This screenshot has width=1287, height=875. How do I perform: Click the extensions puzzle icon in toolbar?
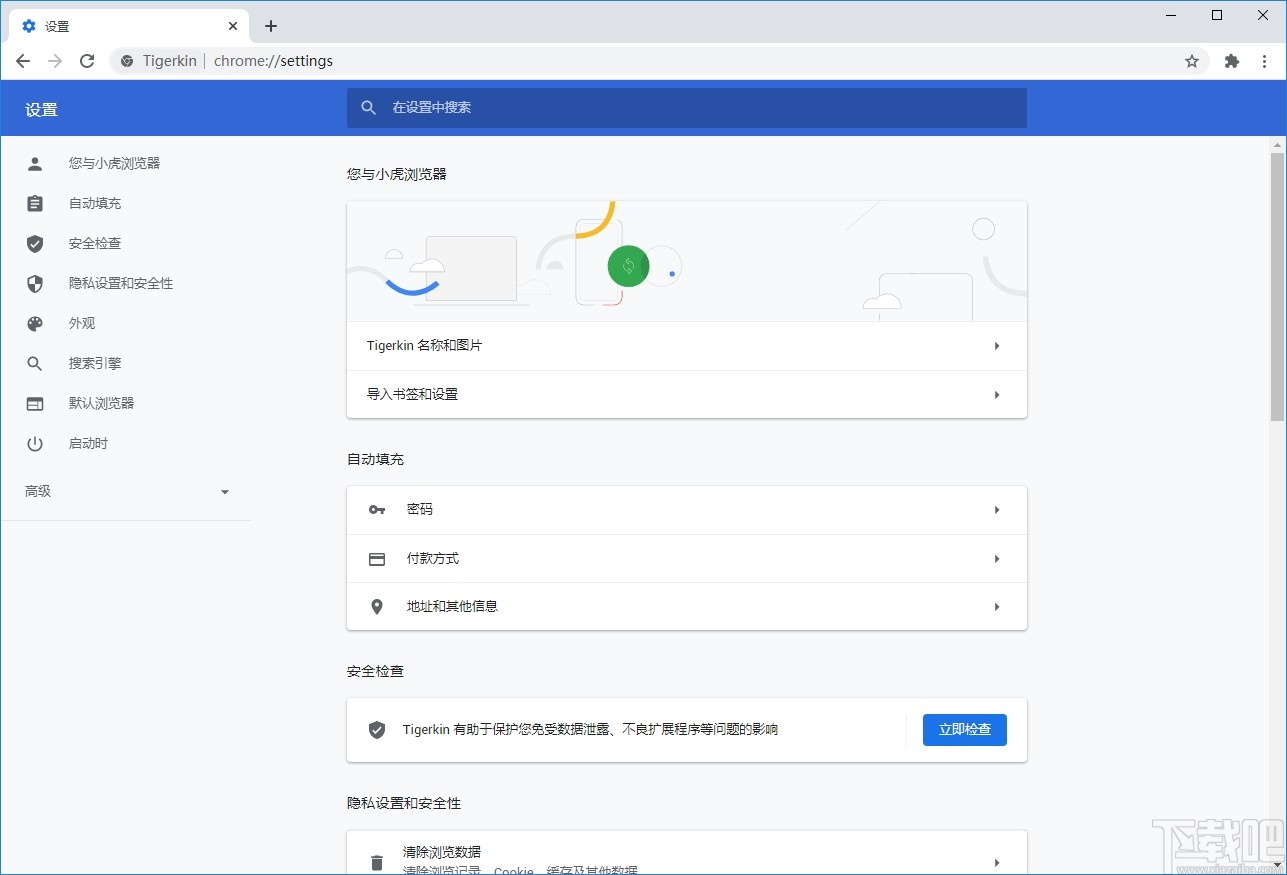[1231, 61]
